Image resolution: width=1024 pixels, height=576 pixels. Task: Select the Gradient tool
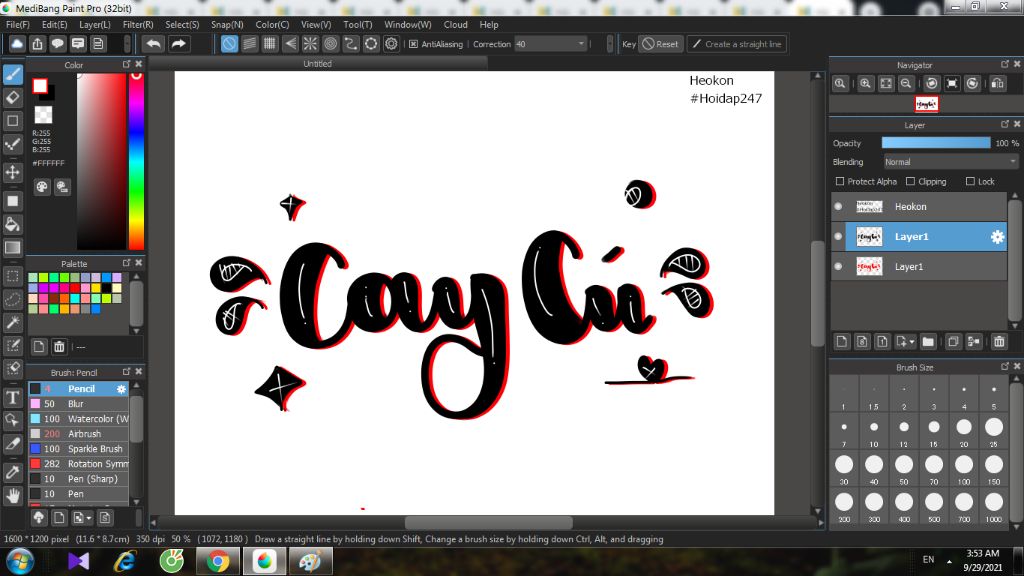(x=12, y=248)
